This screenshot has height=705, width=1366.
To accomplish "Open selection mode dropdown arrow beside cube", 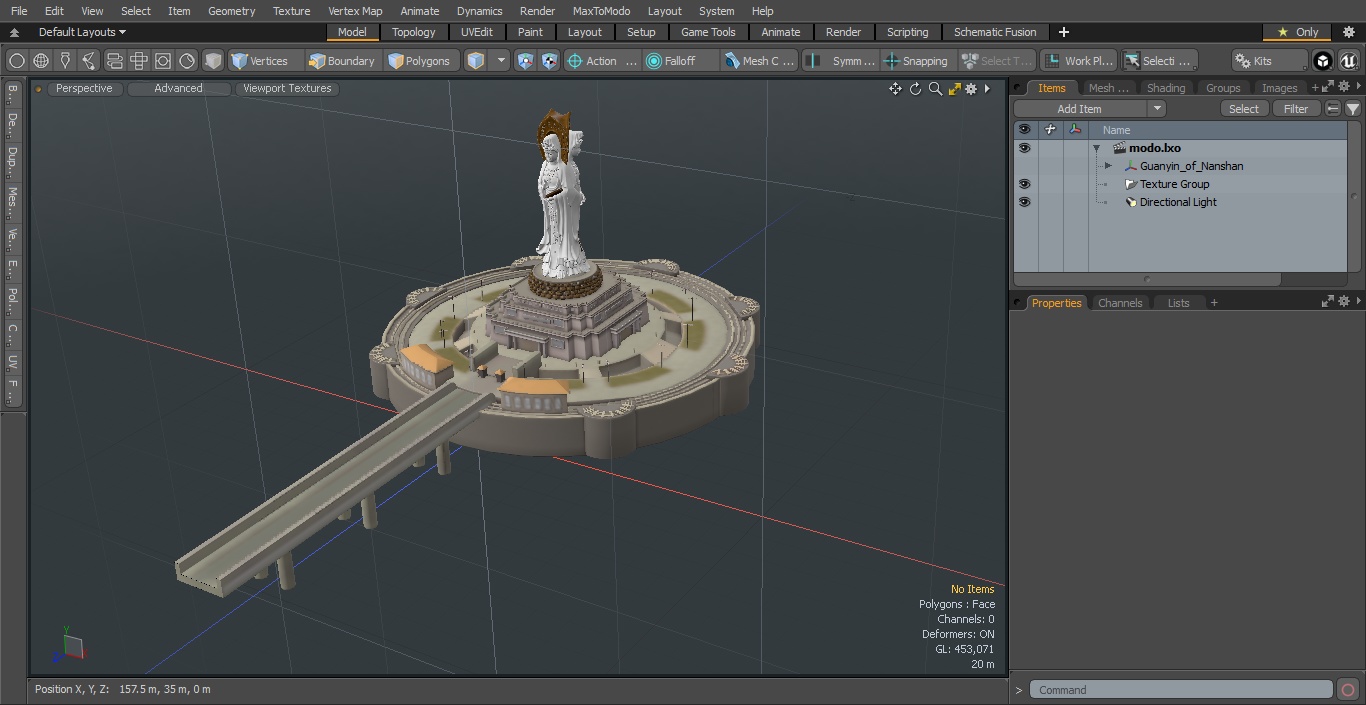I will click(501, 61).
